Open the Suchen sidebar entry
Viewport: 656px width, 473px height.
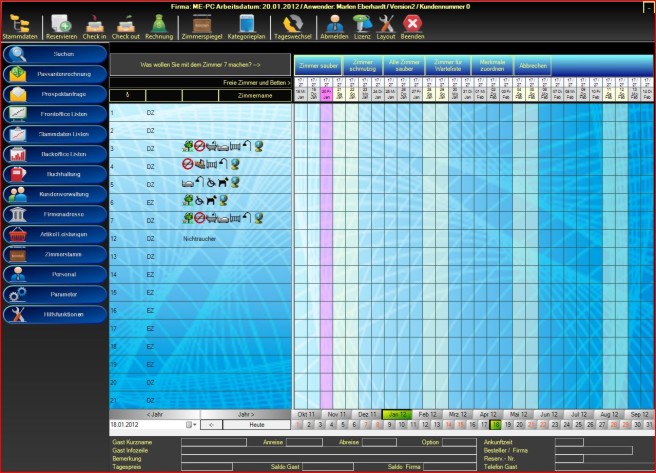[55, 54]
